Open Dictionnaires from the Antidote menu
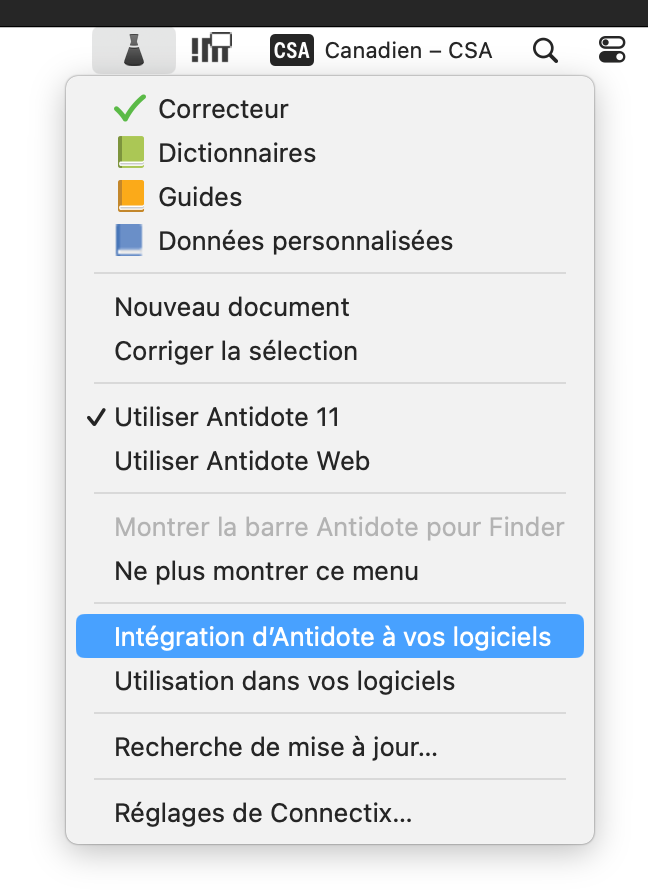Viewport: 648px width, 896px height. (237, 153)
